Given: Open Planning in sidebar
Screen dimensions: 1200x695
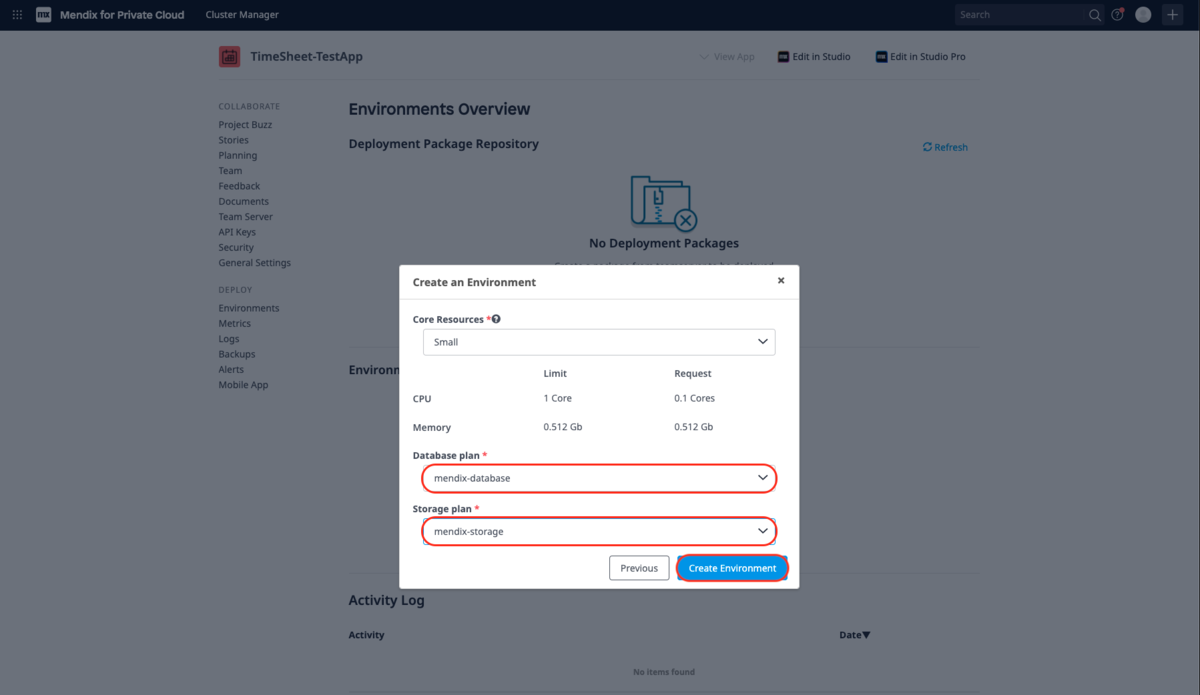Looking at the screenshot, I should [x=238, y=155].
